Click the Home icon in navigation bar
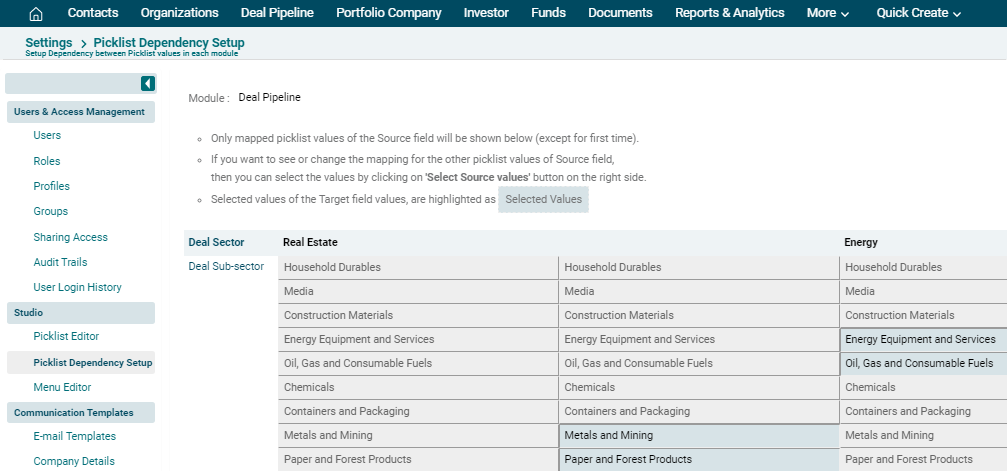The height and width of the screenshot is (471, 1007). tap(36, 13)
